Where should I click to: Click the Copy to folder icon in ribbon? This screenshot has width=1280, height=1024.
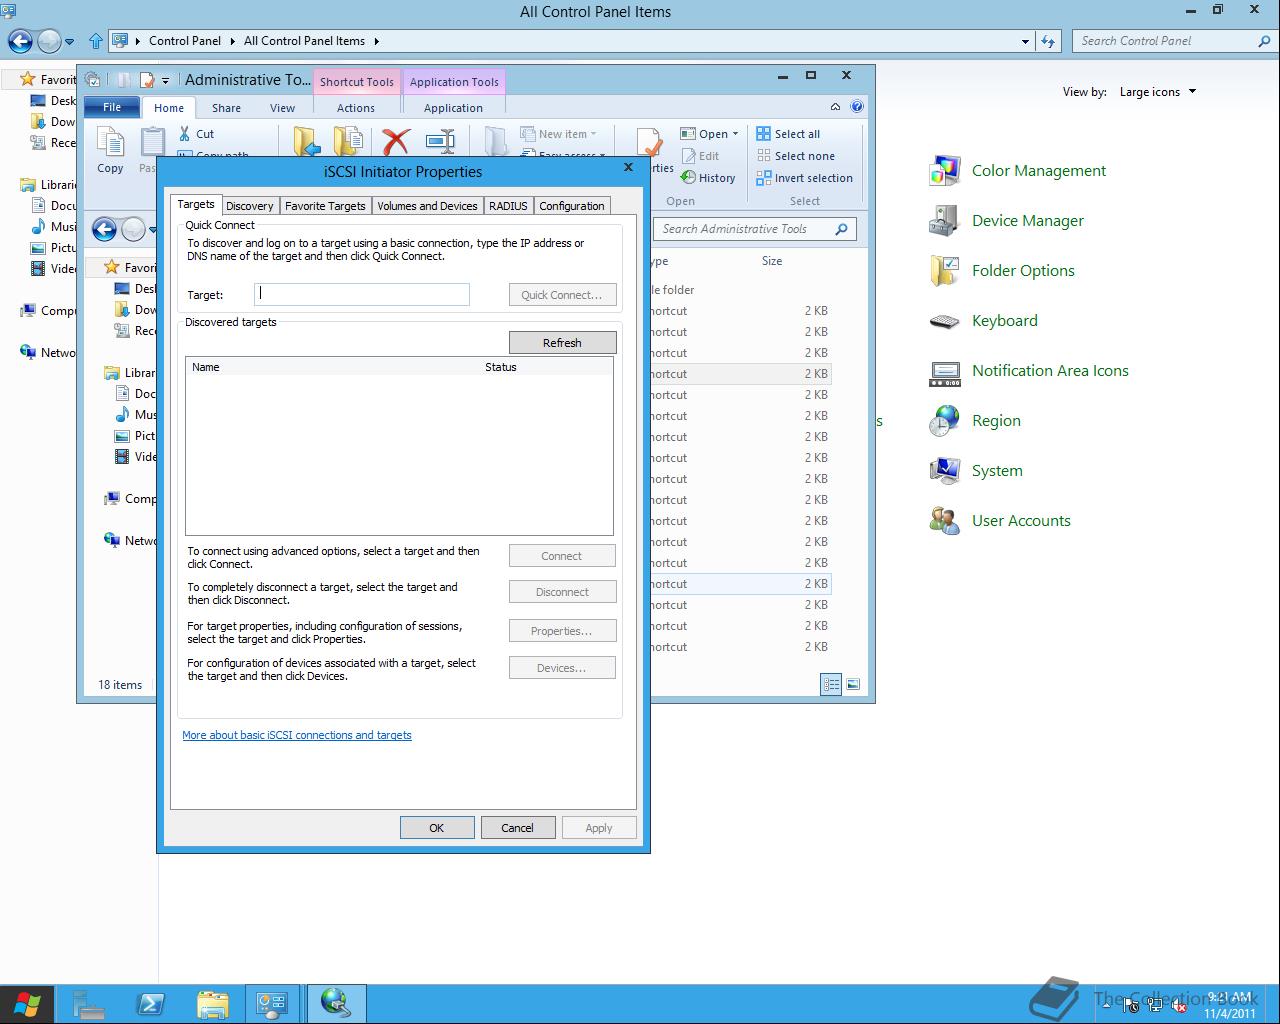tap(348, 142)
